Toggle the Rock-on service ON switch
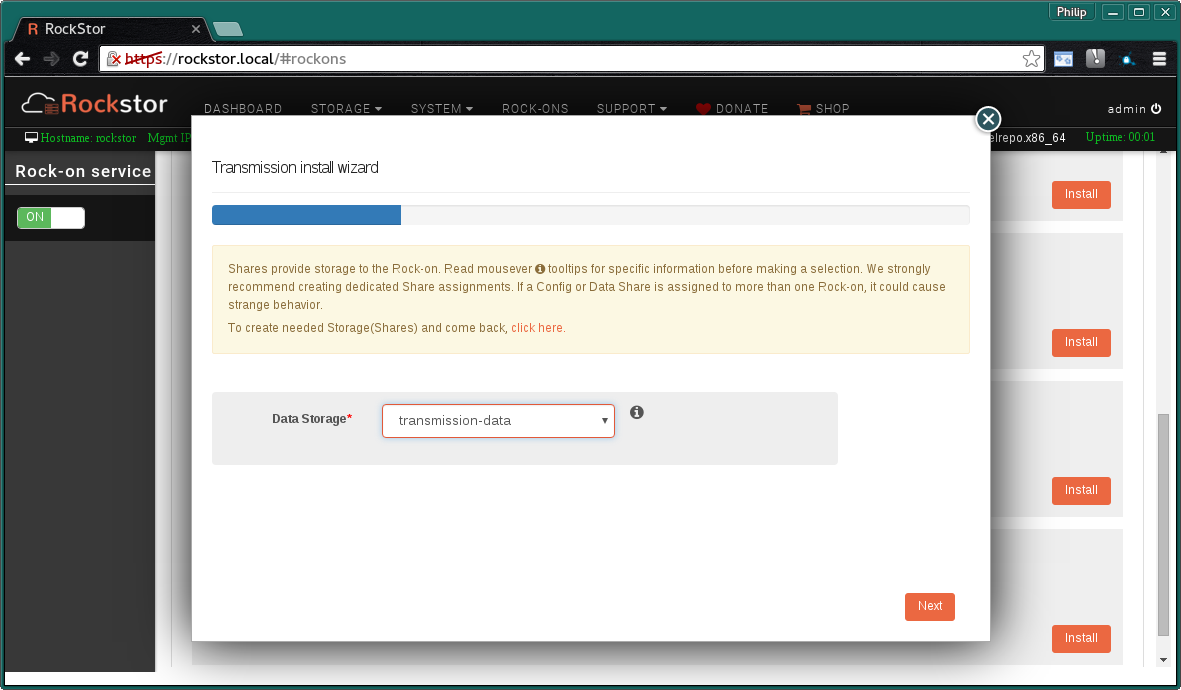Image resolution: width=1181 pixels, height=690 pixels. coord(50,218)
